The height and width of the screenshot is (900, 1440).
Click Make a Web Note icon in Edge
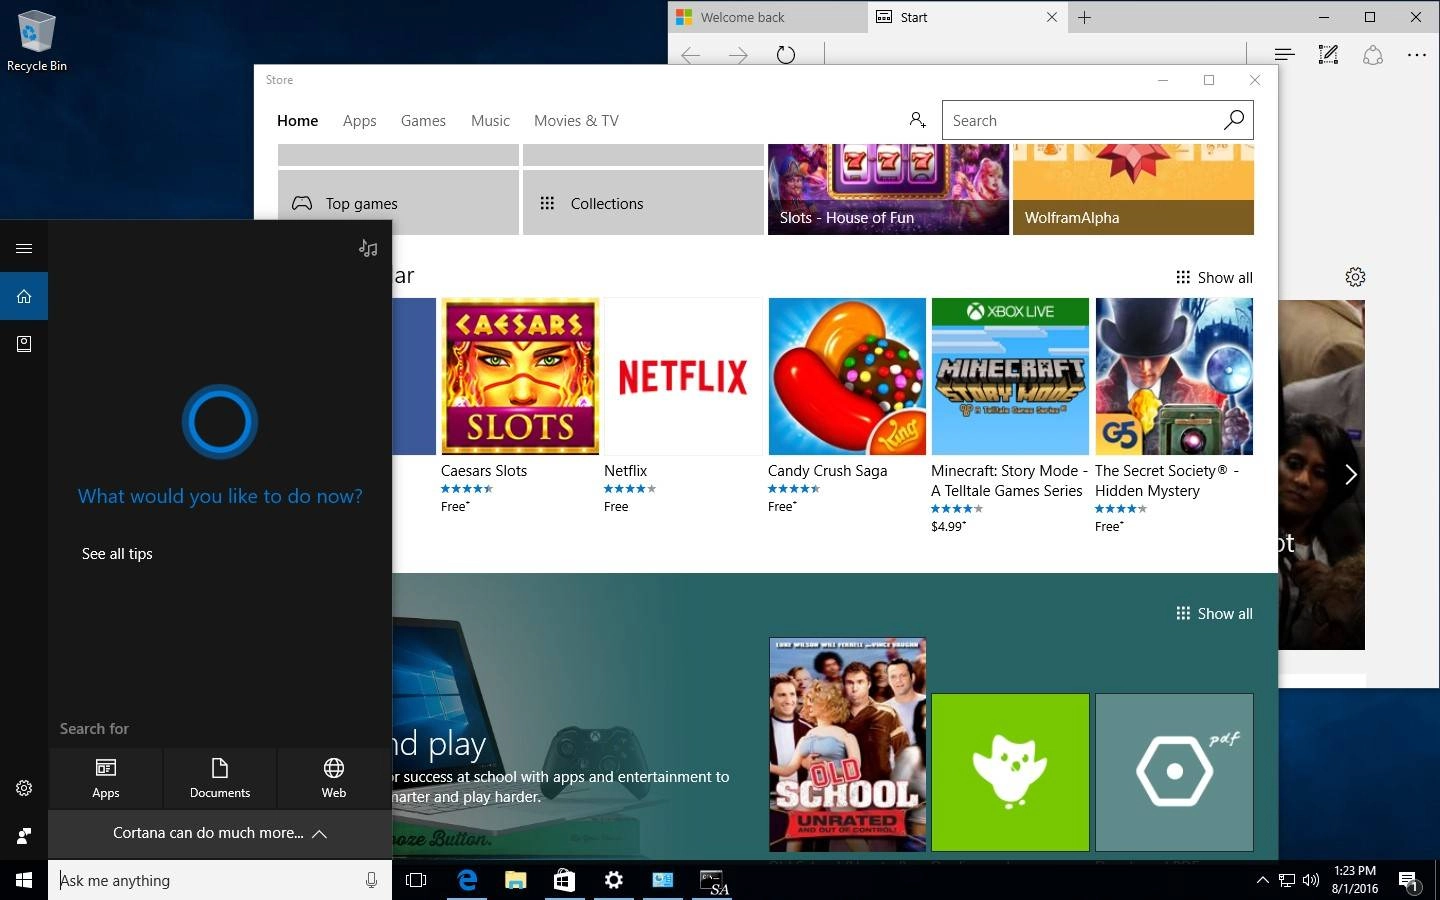click(1328, 55)
